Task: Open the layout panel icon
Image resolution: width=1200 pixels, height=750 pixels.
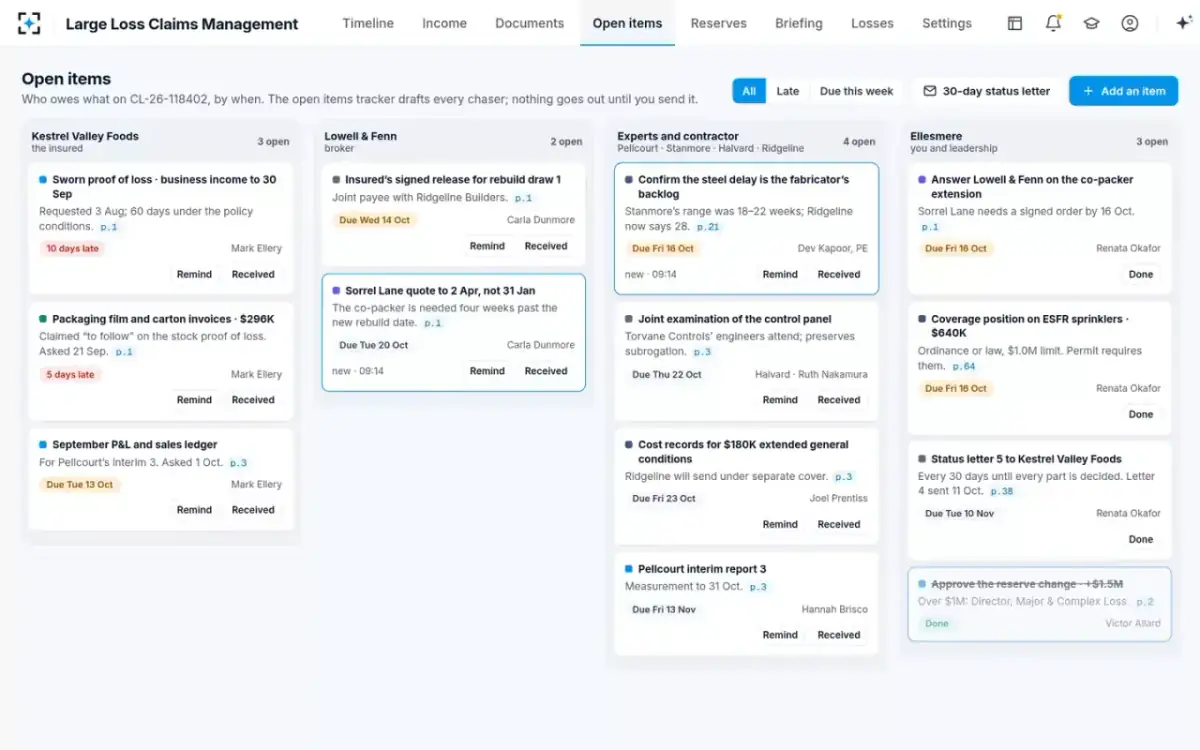Action: (x=1015, y=23)
